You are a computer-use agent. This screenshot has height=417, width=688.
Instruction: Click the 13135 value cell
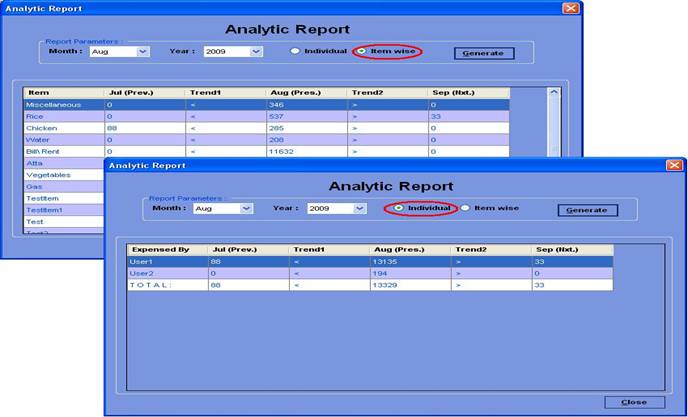pyautogui.click(x=410, y=262)
